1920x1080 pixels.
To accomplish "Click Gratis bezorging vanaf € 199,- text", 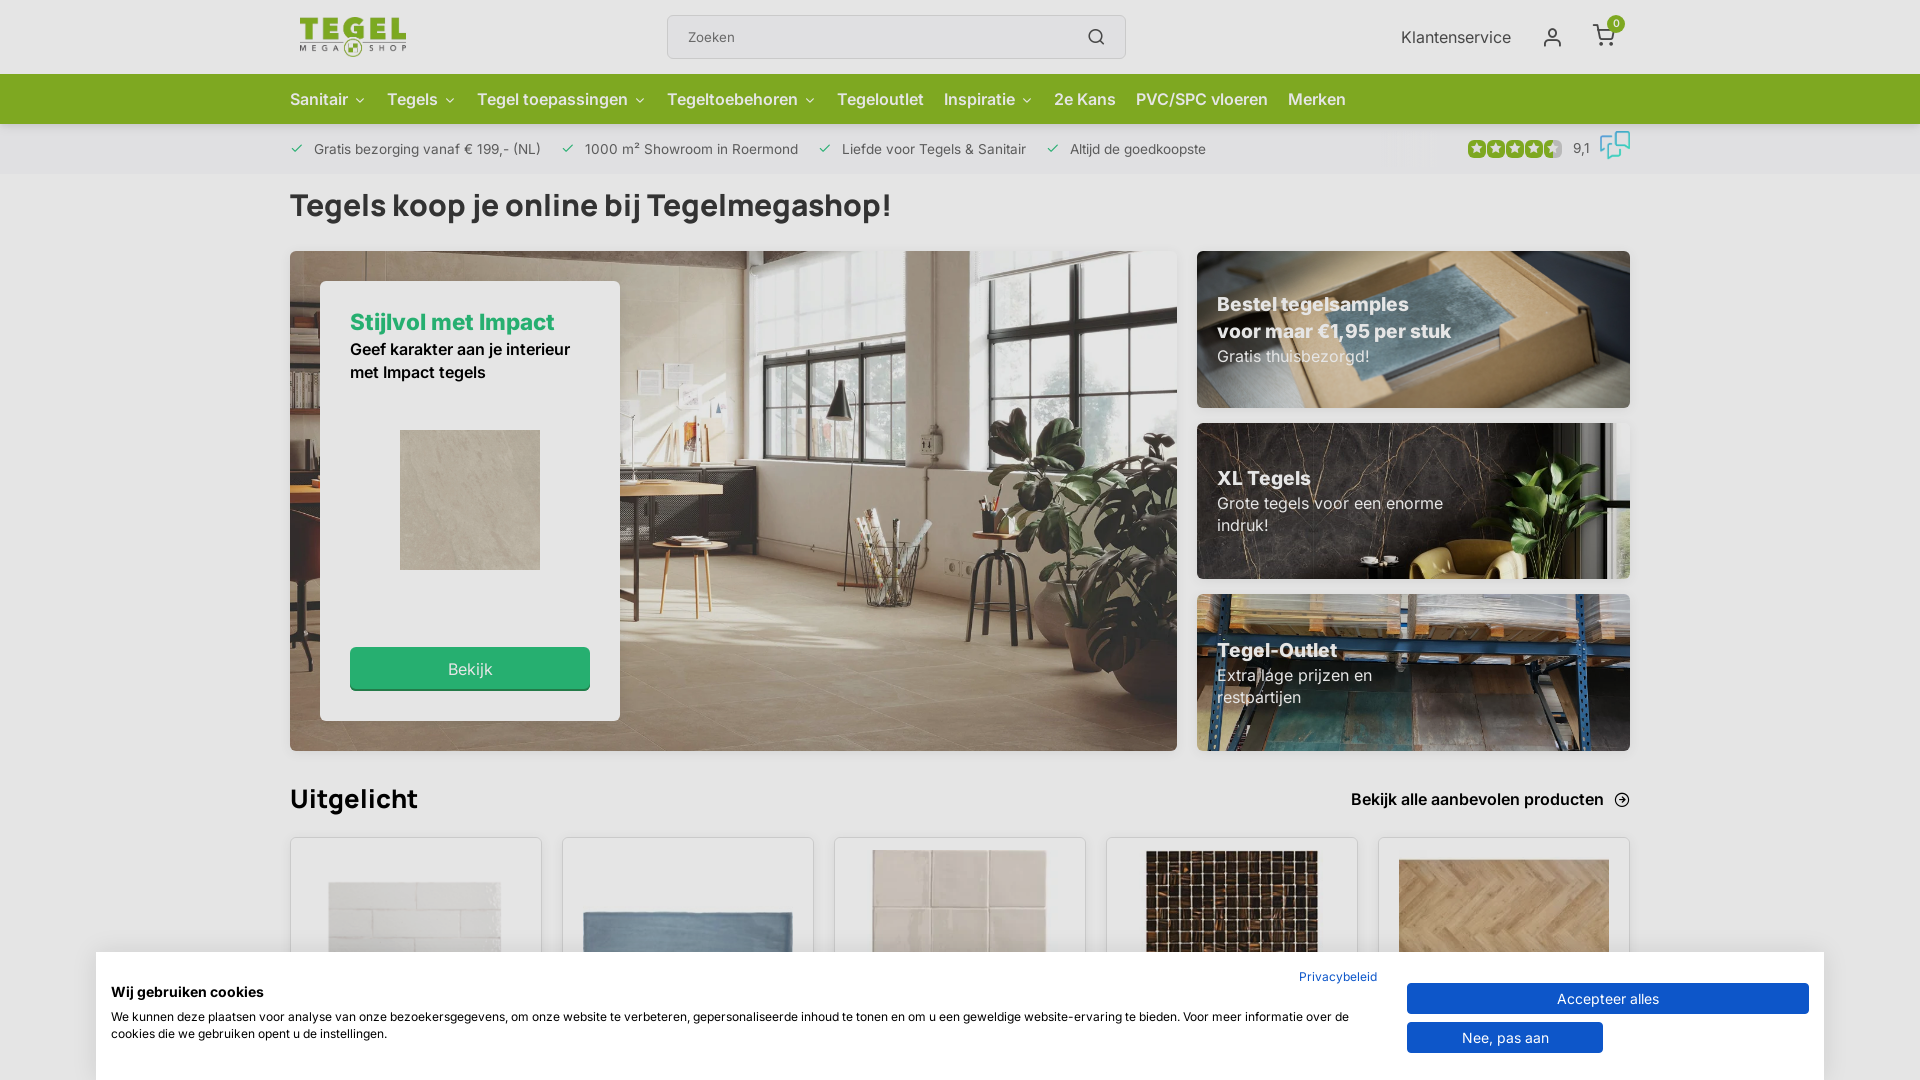I will [427, 149].
